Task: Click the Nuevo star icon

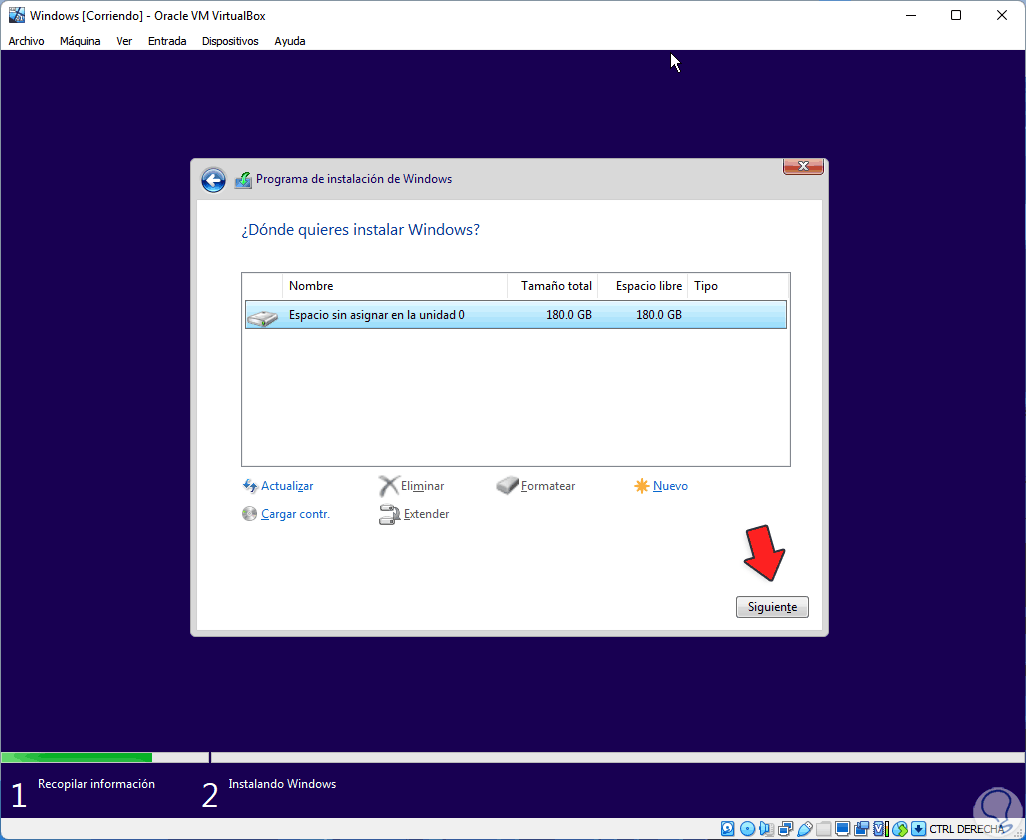Action: (642, 486)
